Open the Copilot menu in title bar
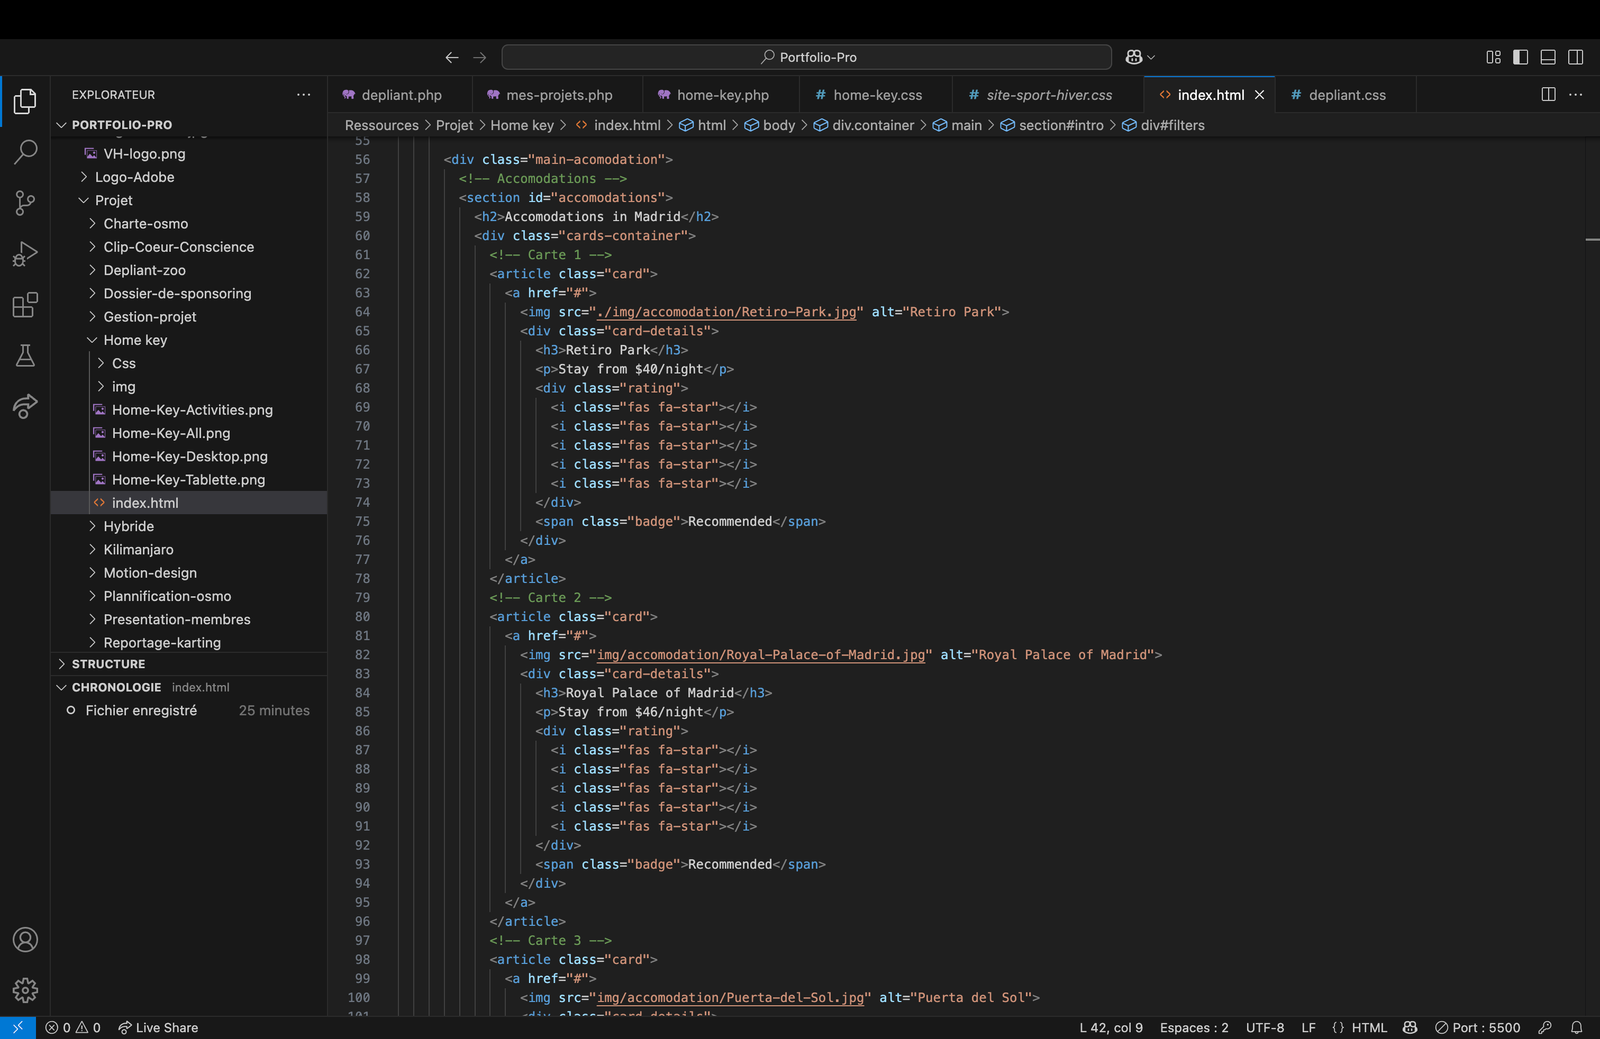The height and width of the screenshot is (1039, 1600). click(x=1140, y=57)
